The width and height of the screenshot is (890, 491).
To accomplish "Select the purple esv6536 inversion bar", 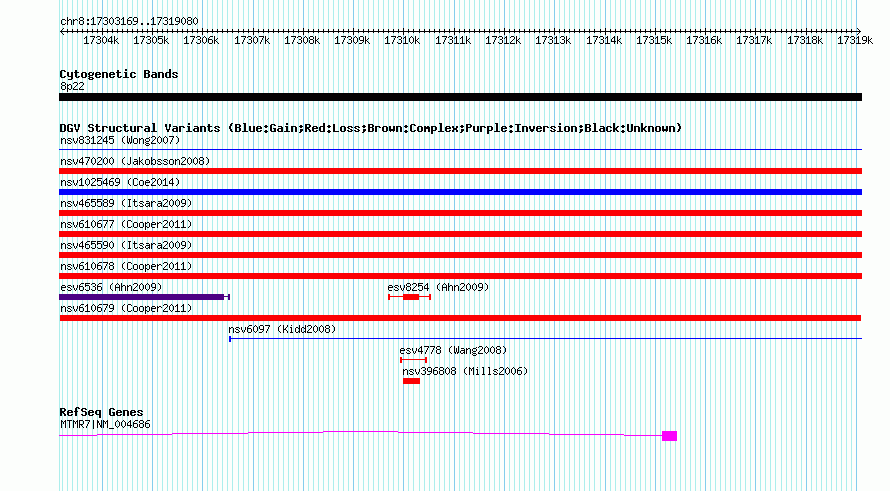I will pyautogui.click(x=144, y=297).
